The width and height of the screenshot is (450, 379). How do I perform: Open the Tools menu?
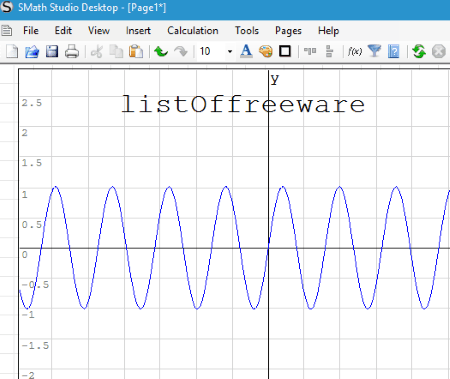[x=247, y=31]
